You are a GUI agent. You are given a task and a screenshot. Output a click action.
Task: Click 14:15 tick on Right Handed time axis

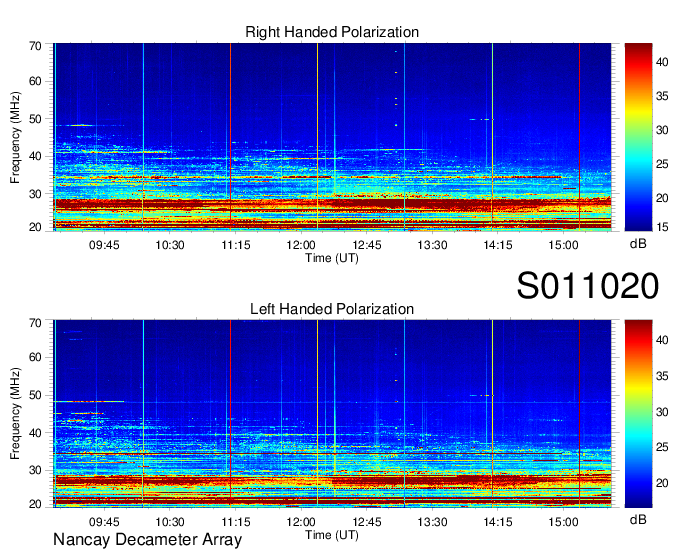[x=497, y=245]
